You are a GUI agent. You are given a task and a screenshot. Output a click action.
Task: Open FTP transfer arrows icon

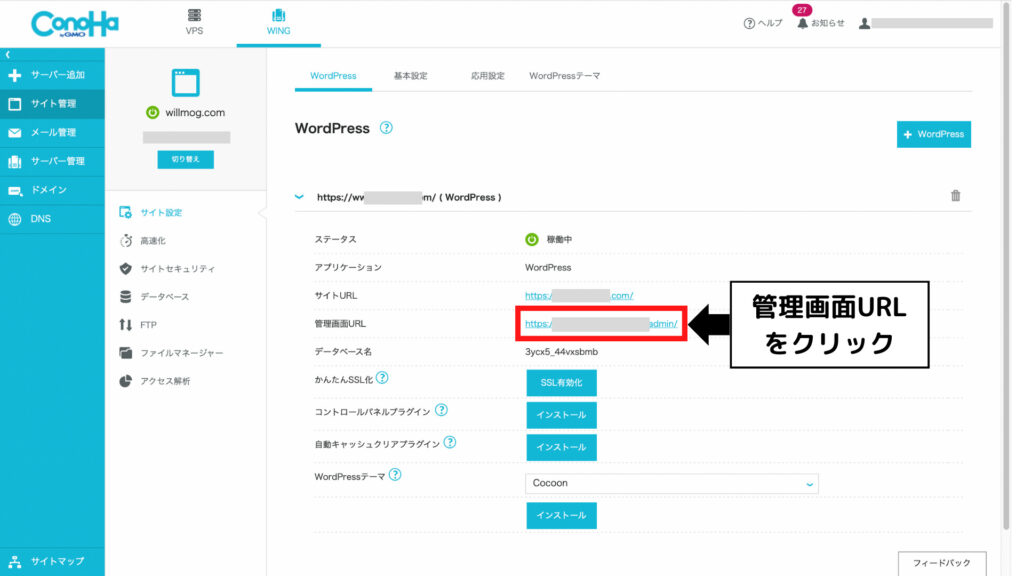125,325
